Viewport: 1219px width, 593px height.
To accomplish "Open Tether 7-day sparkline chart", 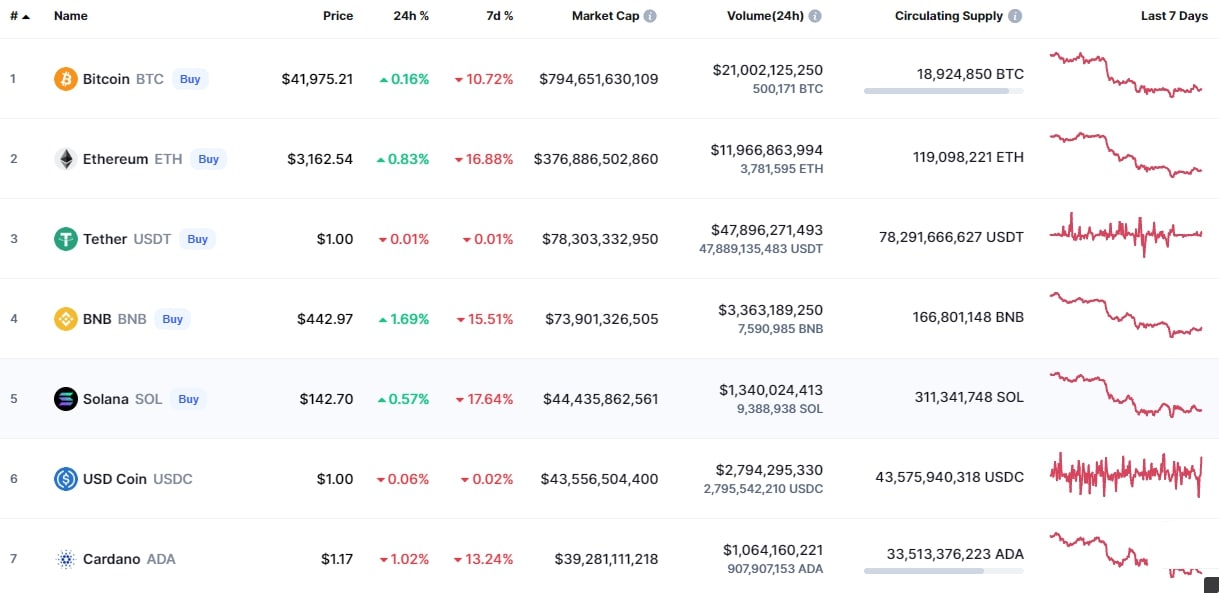I will tap(1126, 234).
